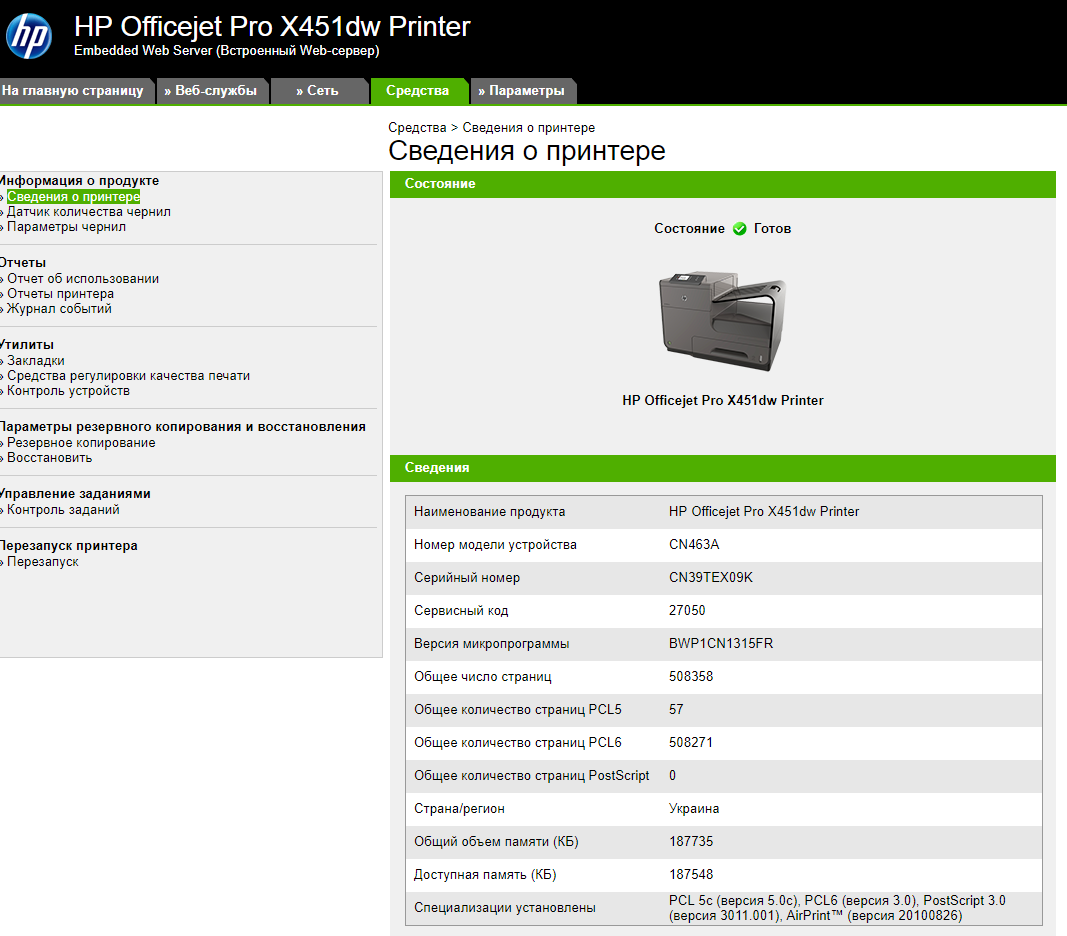Click Параметры резервного копирования и восстановления heading

click(x=182, y=427)
